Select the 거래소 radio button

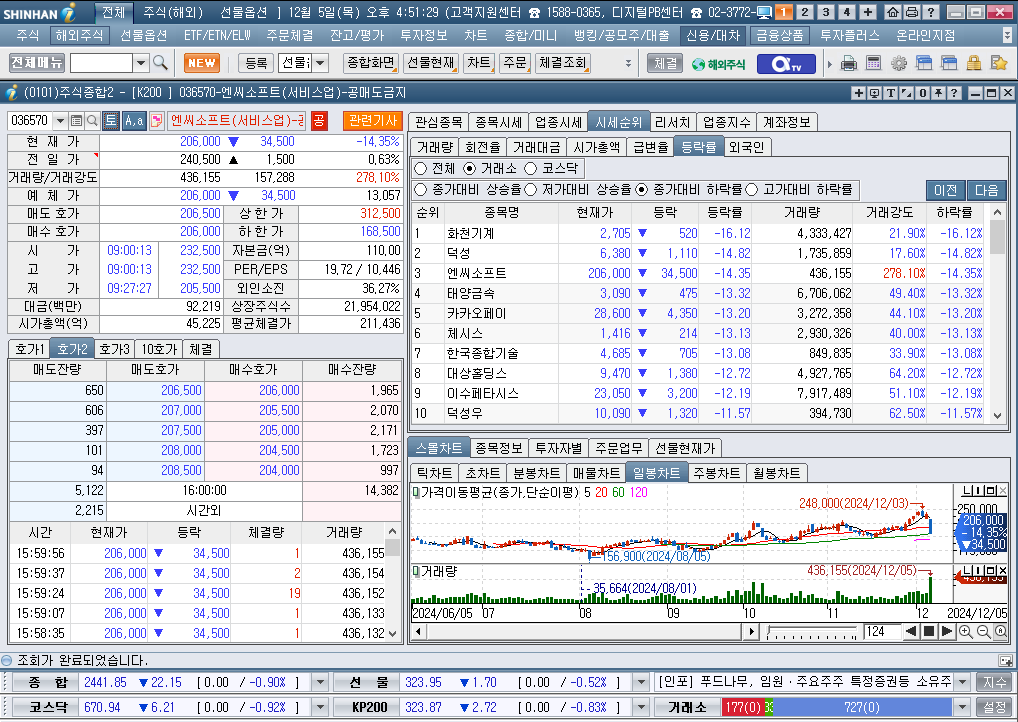point(469,169)
